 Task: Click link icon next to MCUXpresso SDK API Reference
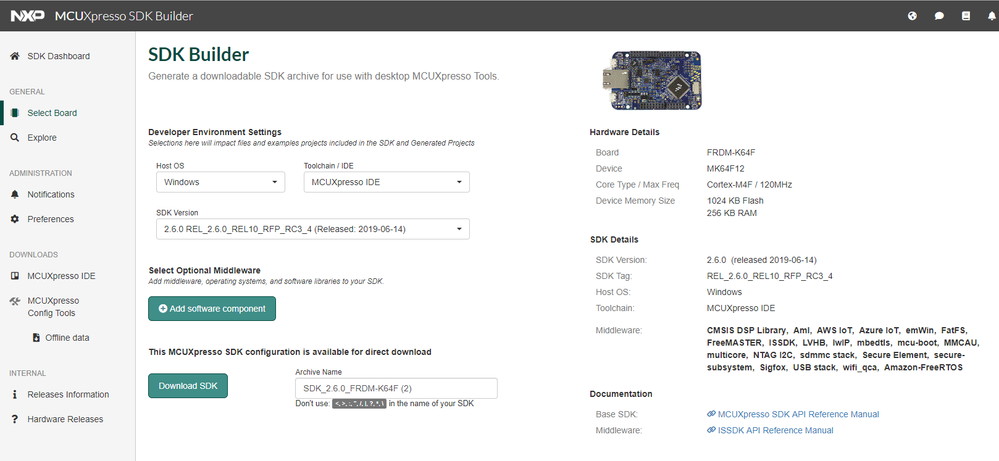tap(711, 414)
